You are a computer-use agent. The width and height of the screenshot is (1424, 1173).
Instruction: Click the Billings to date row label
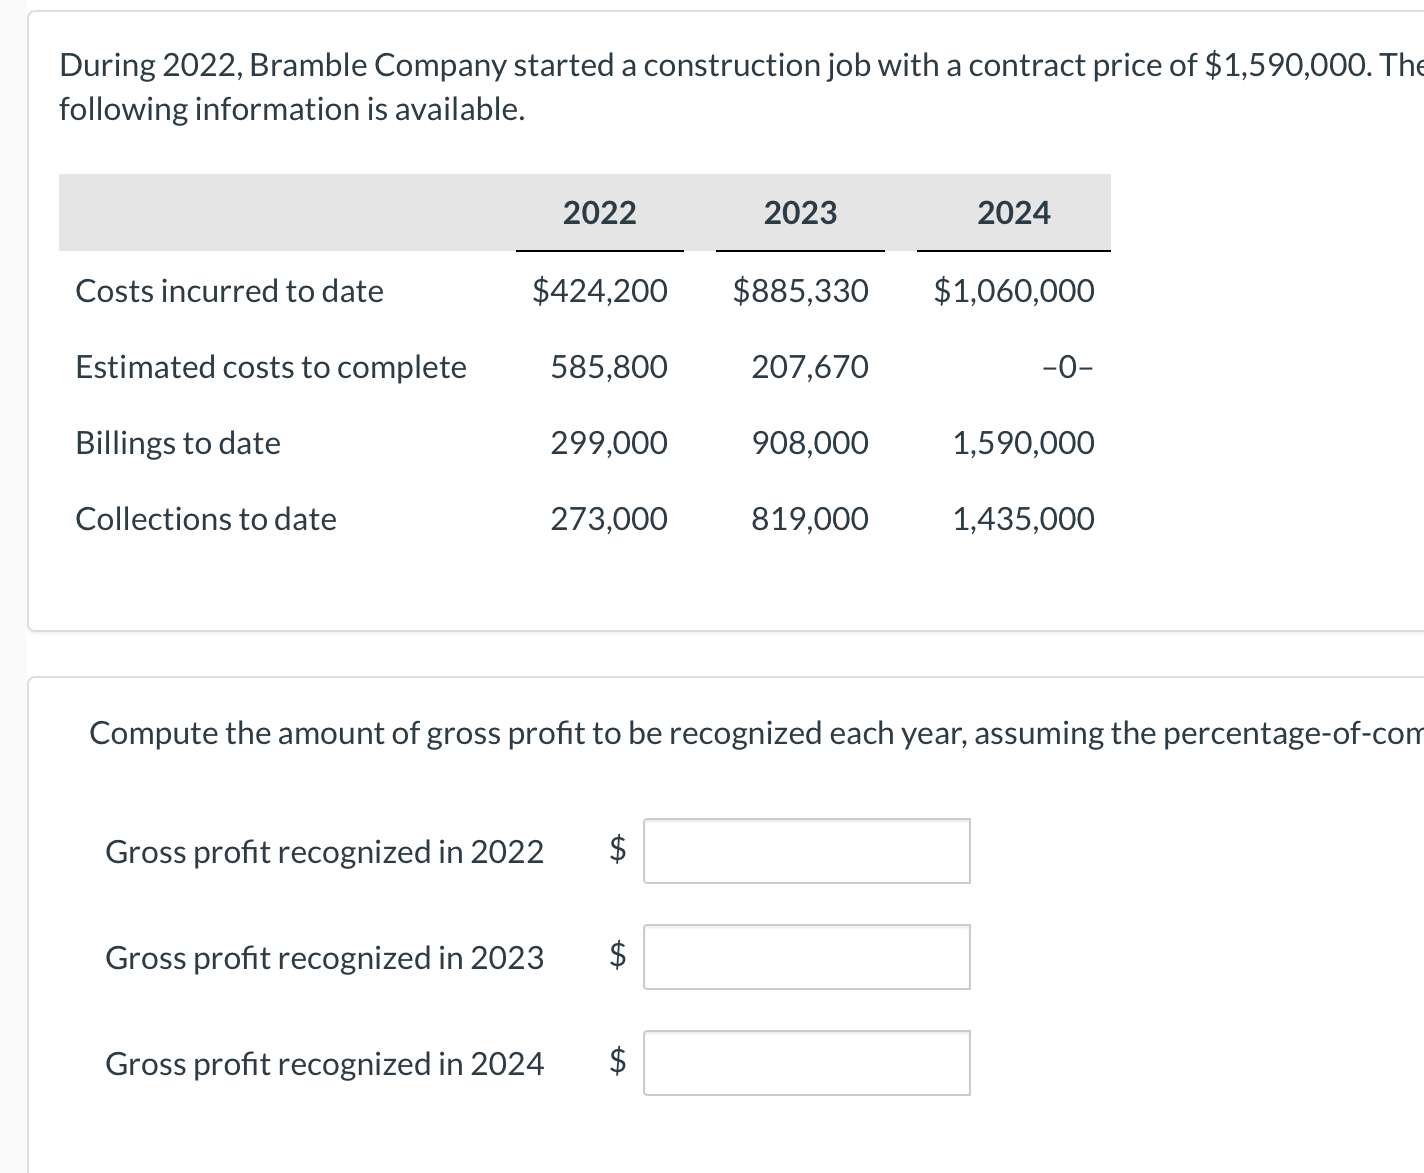pos(177,442)
